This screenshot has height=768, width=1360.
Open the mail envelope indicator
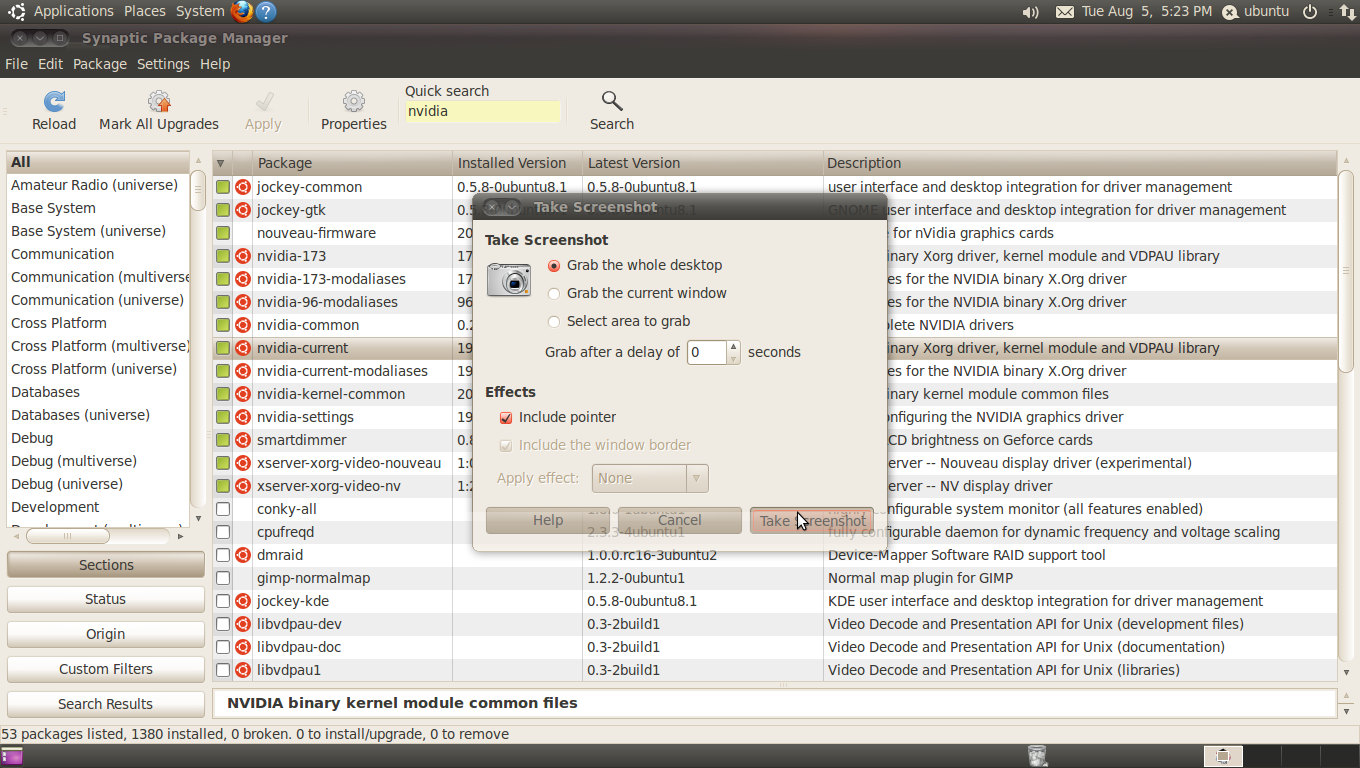tap(1065, 12)
